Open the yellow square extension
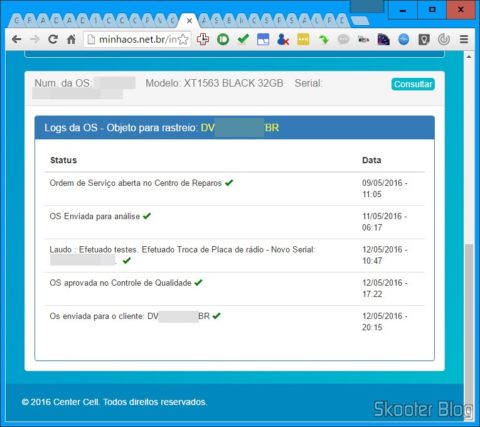480x427 pixels. click(x=303, y=39)
